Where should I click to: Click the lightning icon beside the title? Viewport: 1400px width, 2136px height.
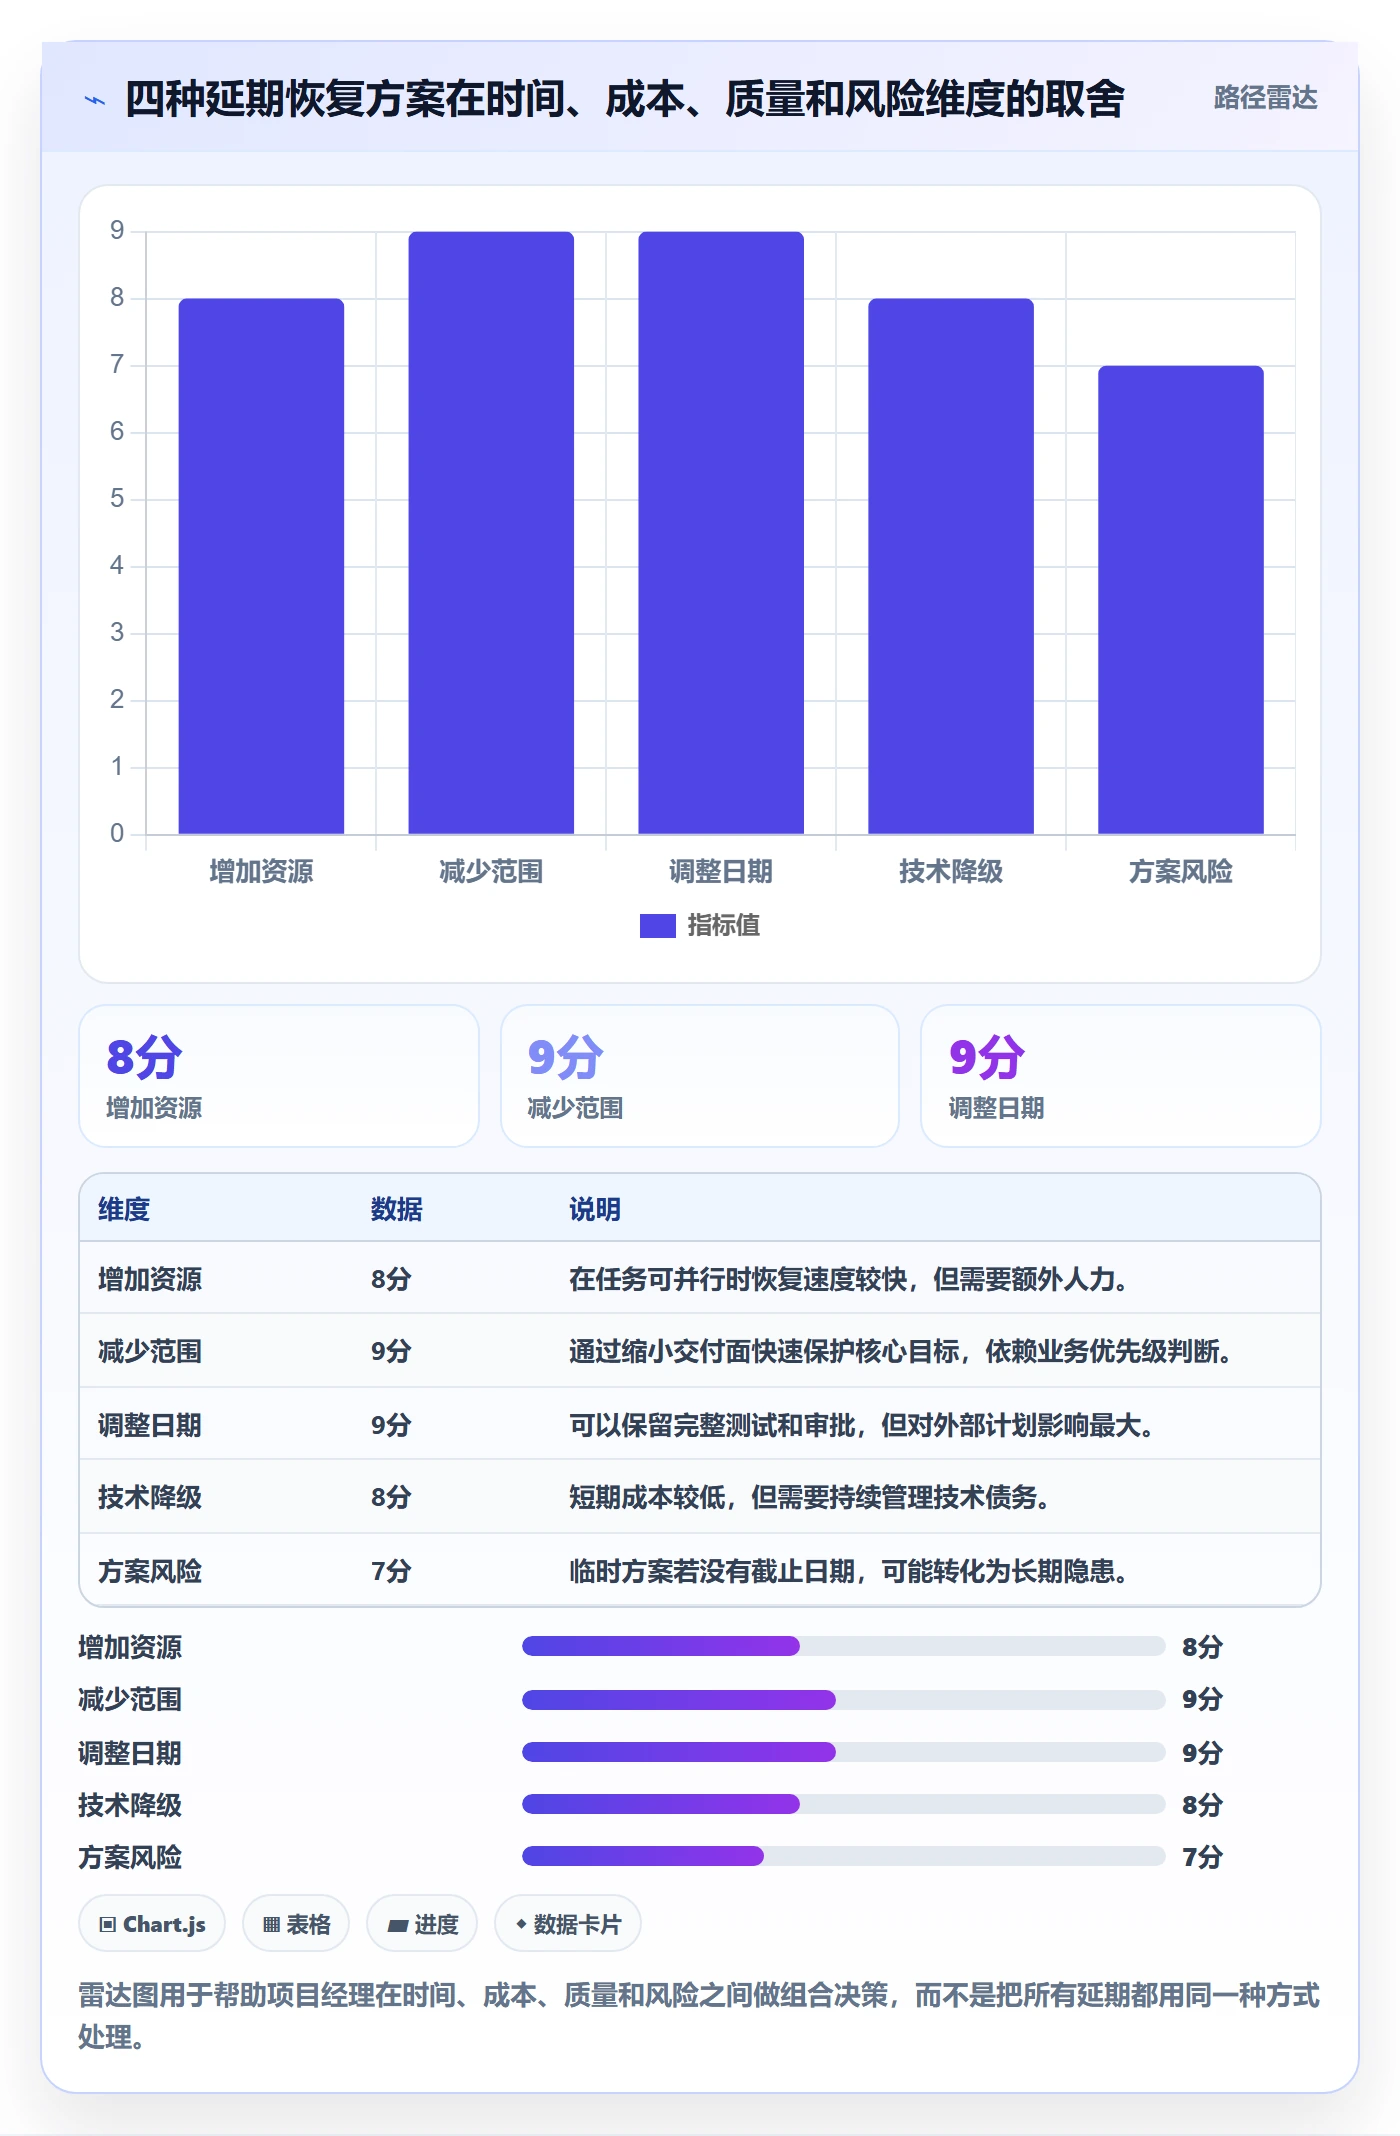coord(95,100)
